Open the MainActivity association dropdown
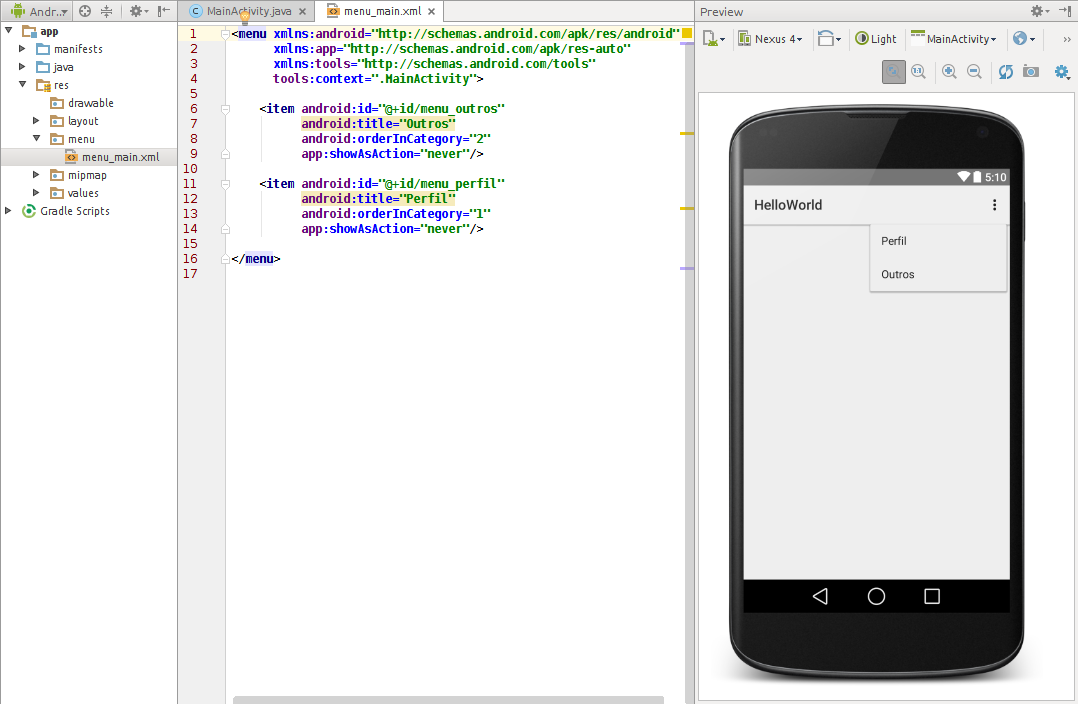The image size is (1078, 704). click(954, 38)
